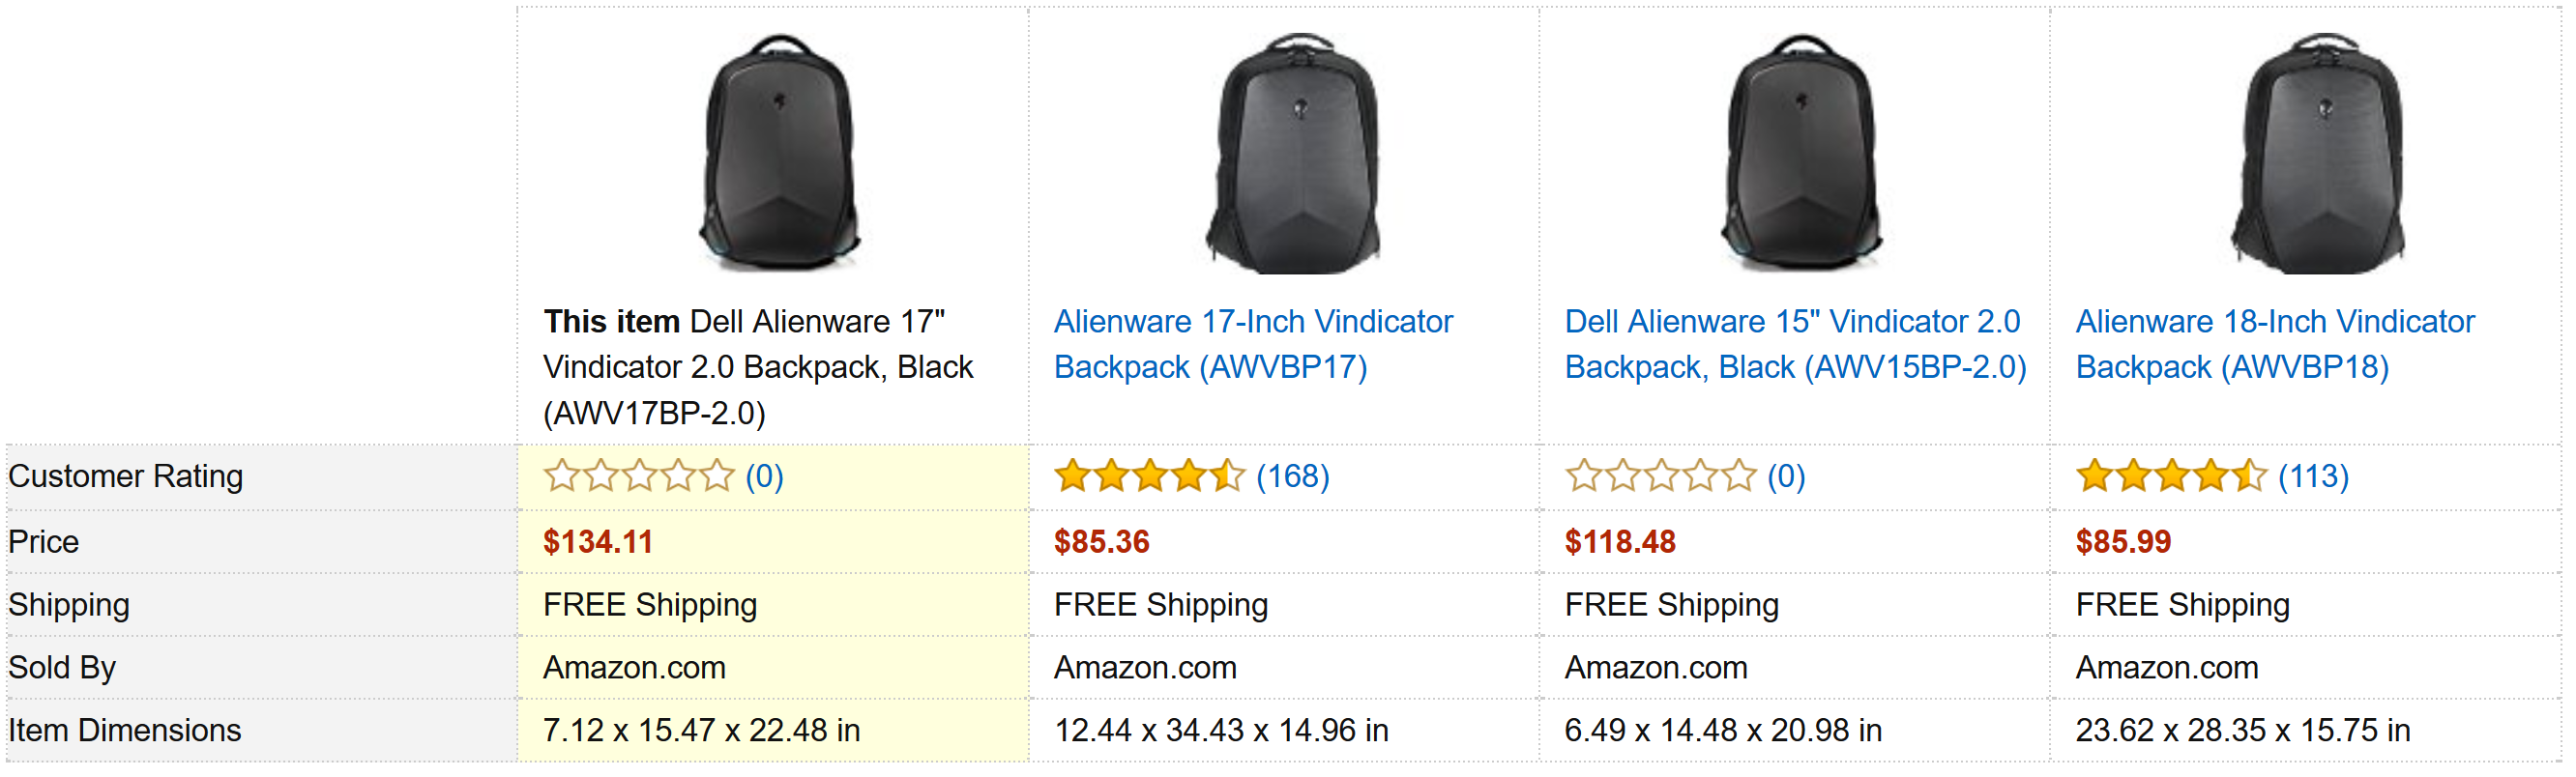Screen dimensions: 2576x777
Task: Click the AWV17BP-2.0 backpack product image
Action: (x=780, y=153)
